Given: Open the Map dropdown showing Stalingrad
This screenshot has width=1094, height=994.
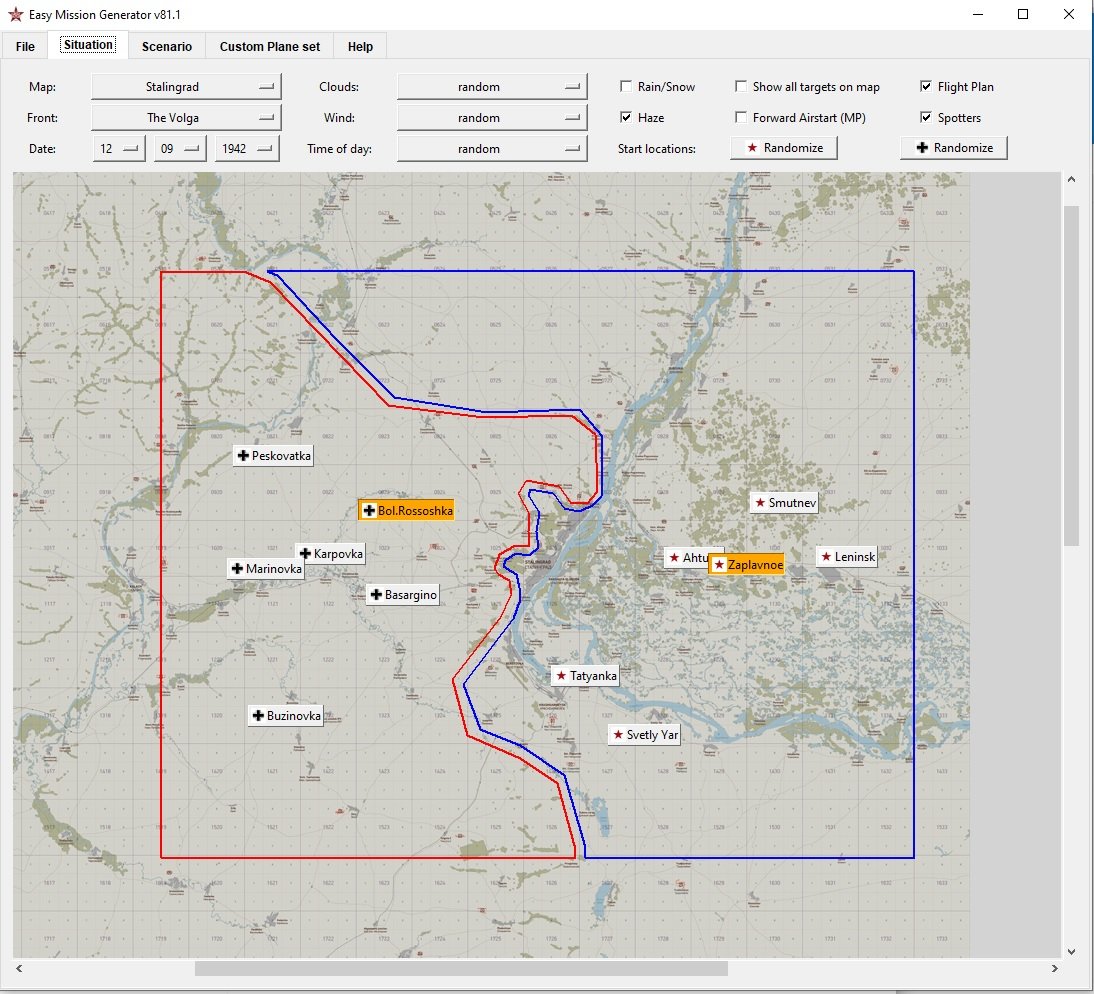Looking at the screenshot, I should 186,87.
